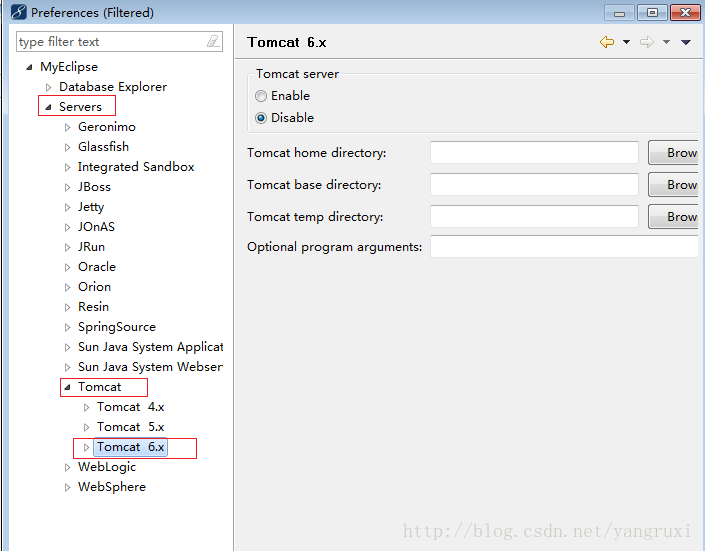Click the MyEclipse Preferences window icon

pos(18,13)
